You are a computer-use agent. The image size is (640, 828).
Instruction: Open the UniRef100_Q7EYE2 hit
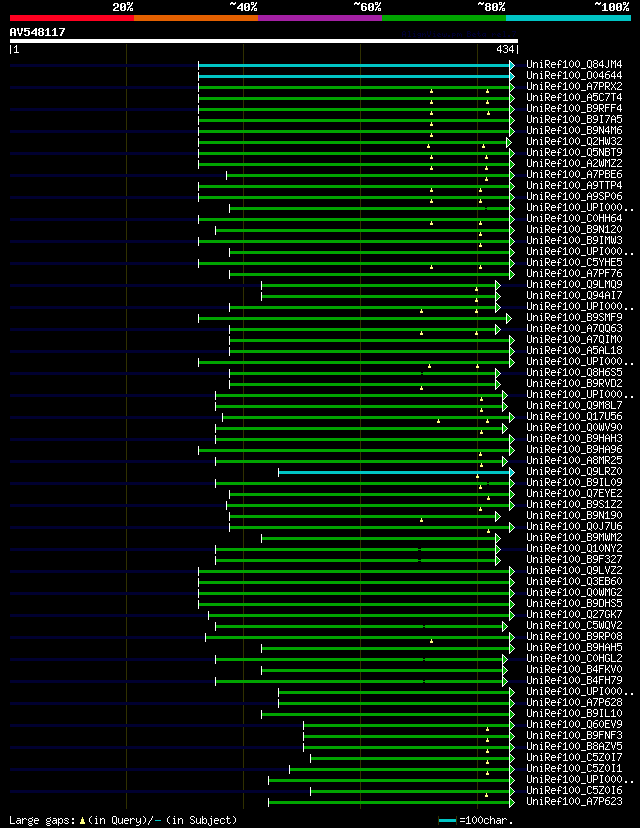(x=574, y=494)
